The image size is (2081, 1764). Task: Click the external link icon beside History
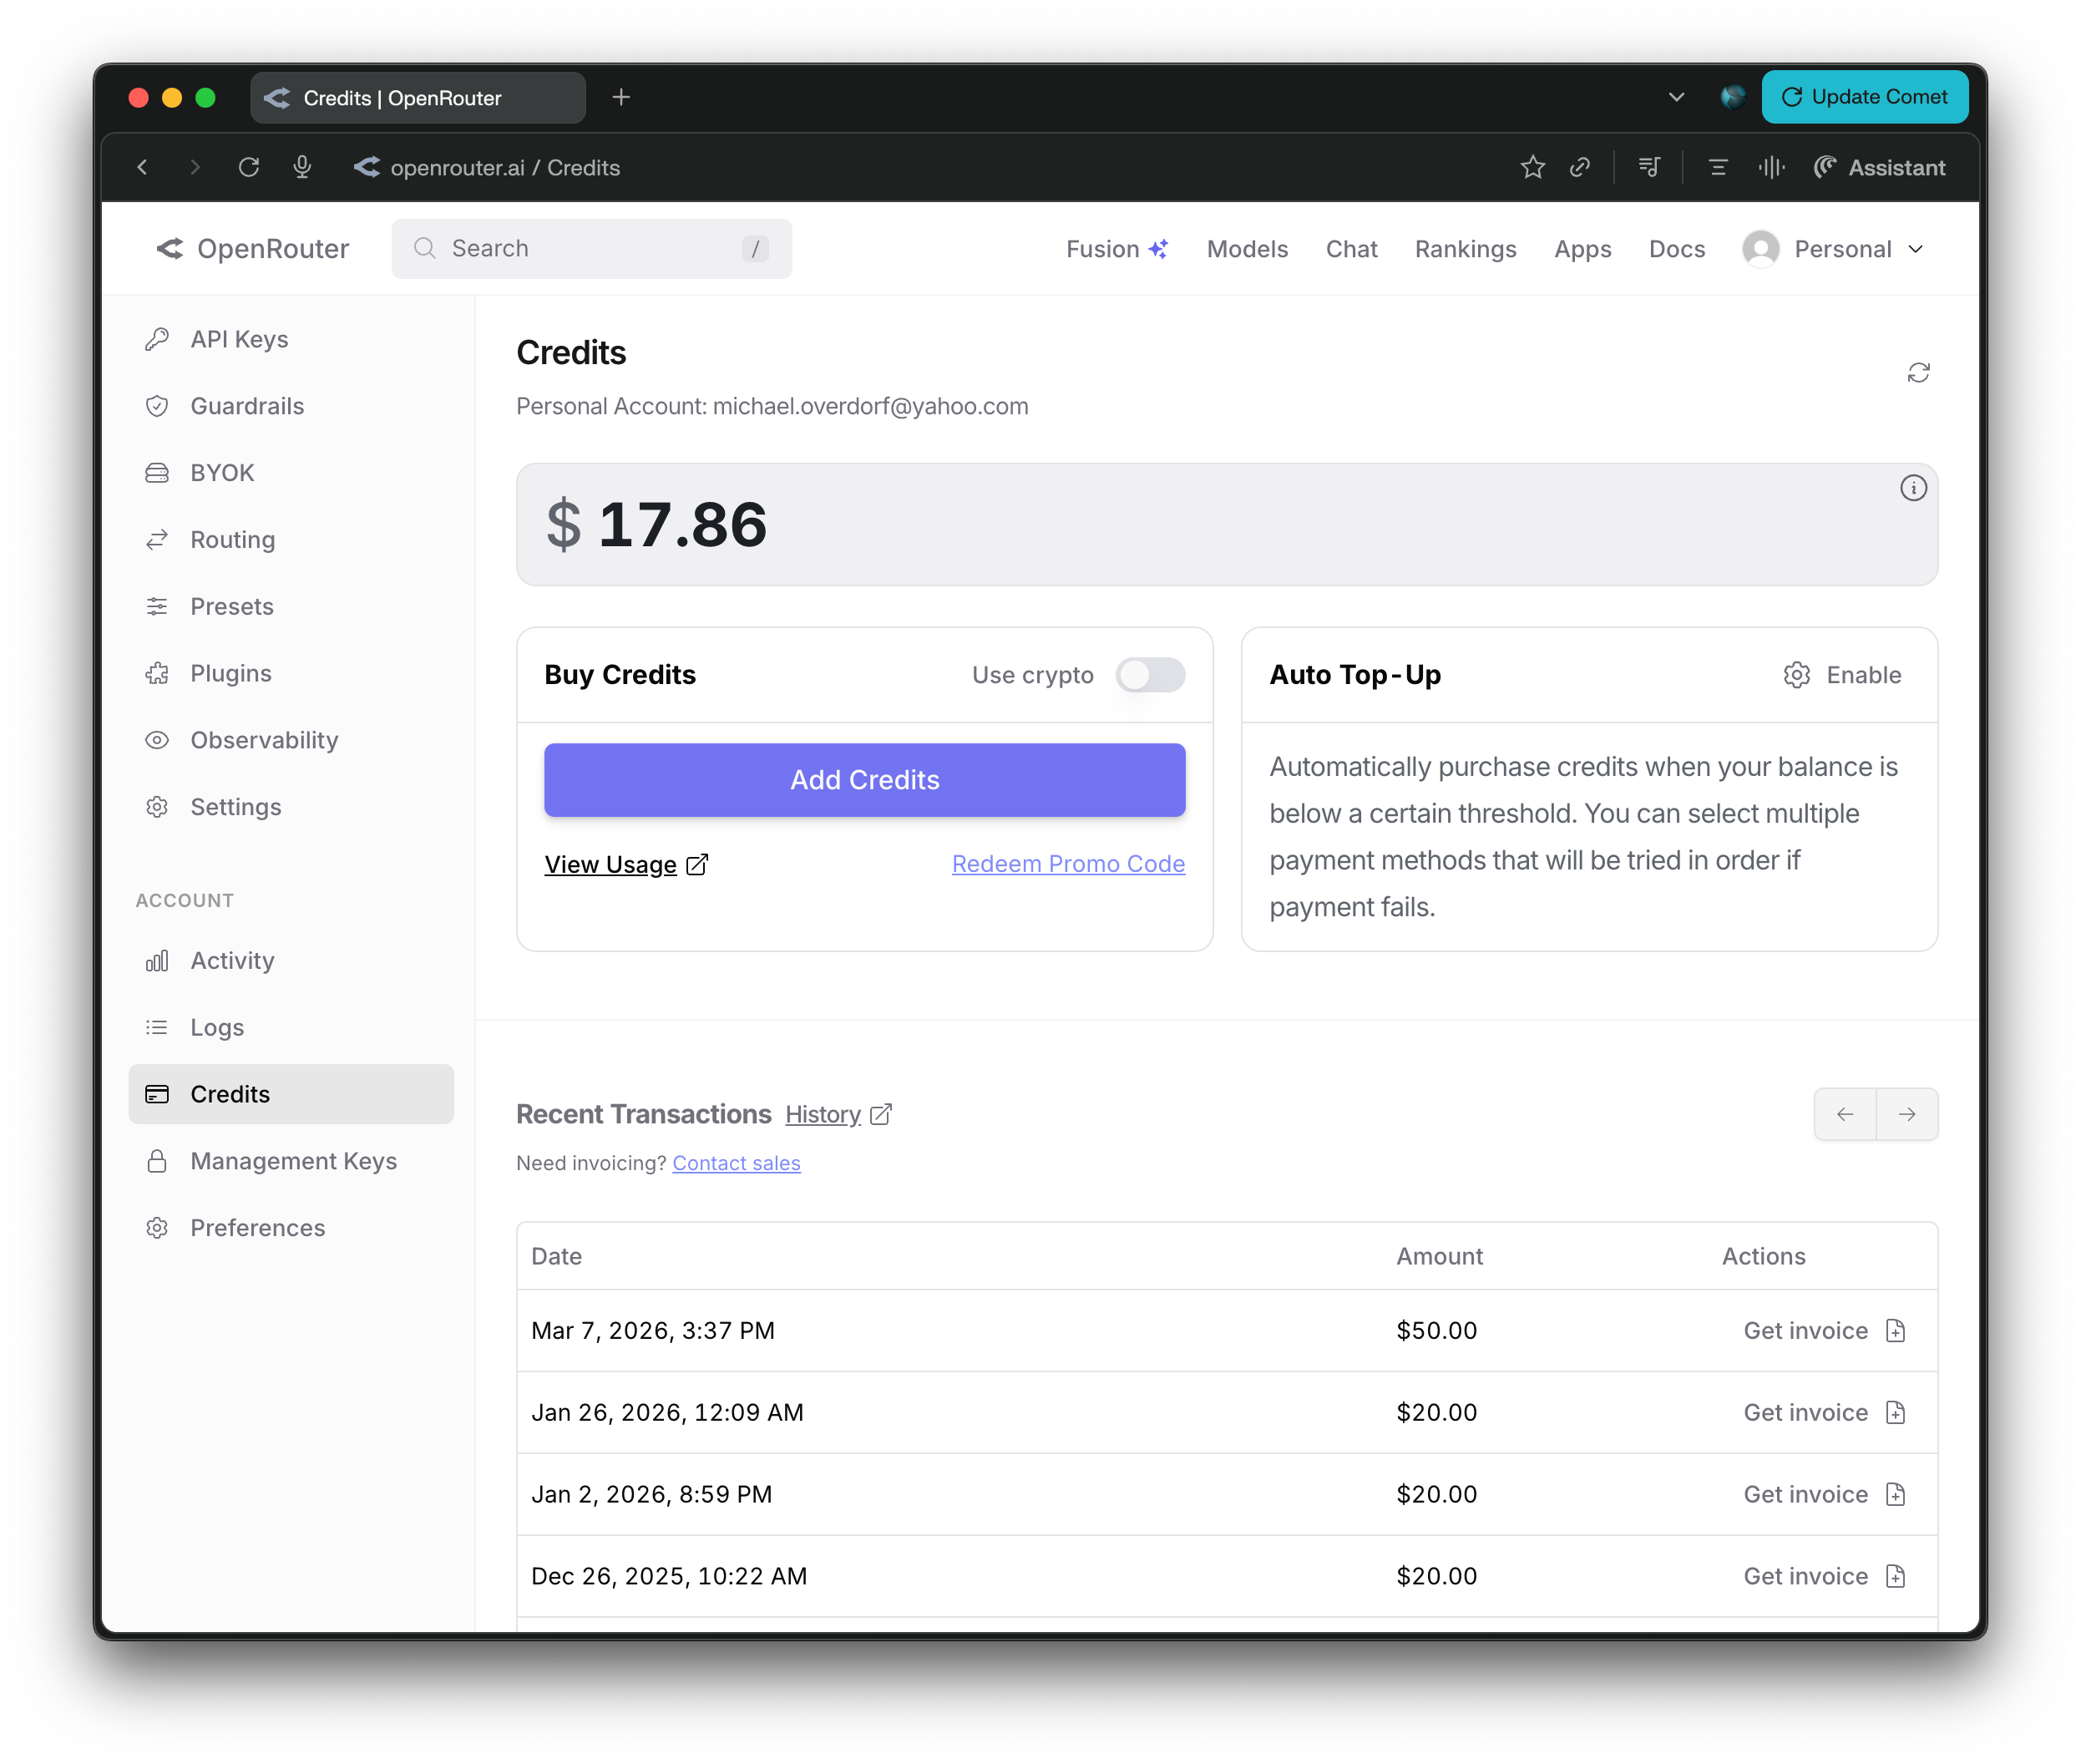tap(880, 1114)
